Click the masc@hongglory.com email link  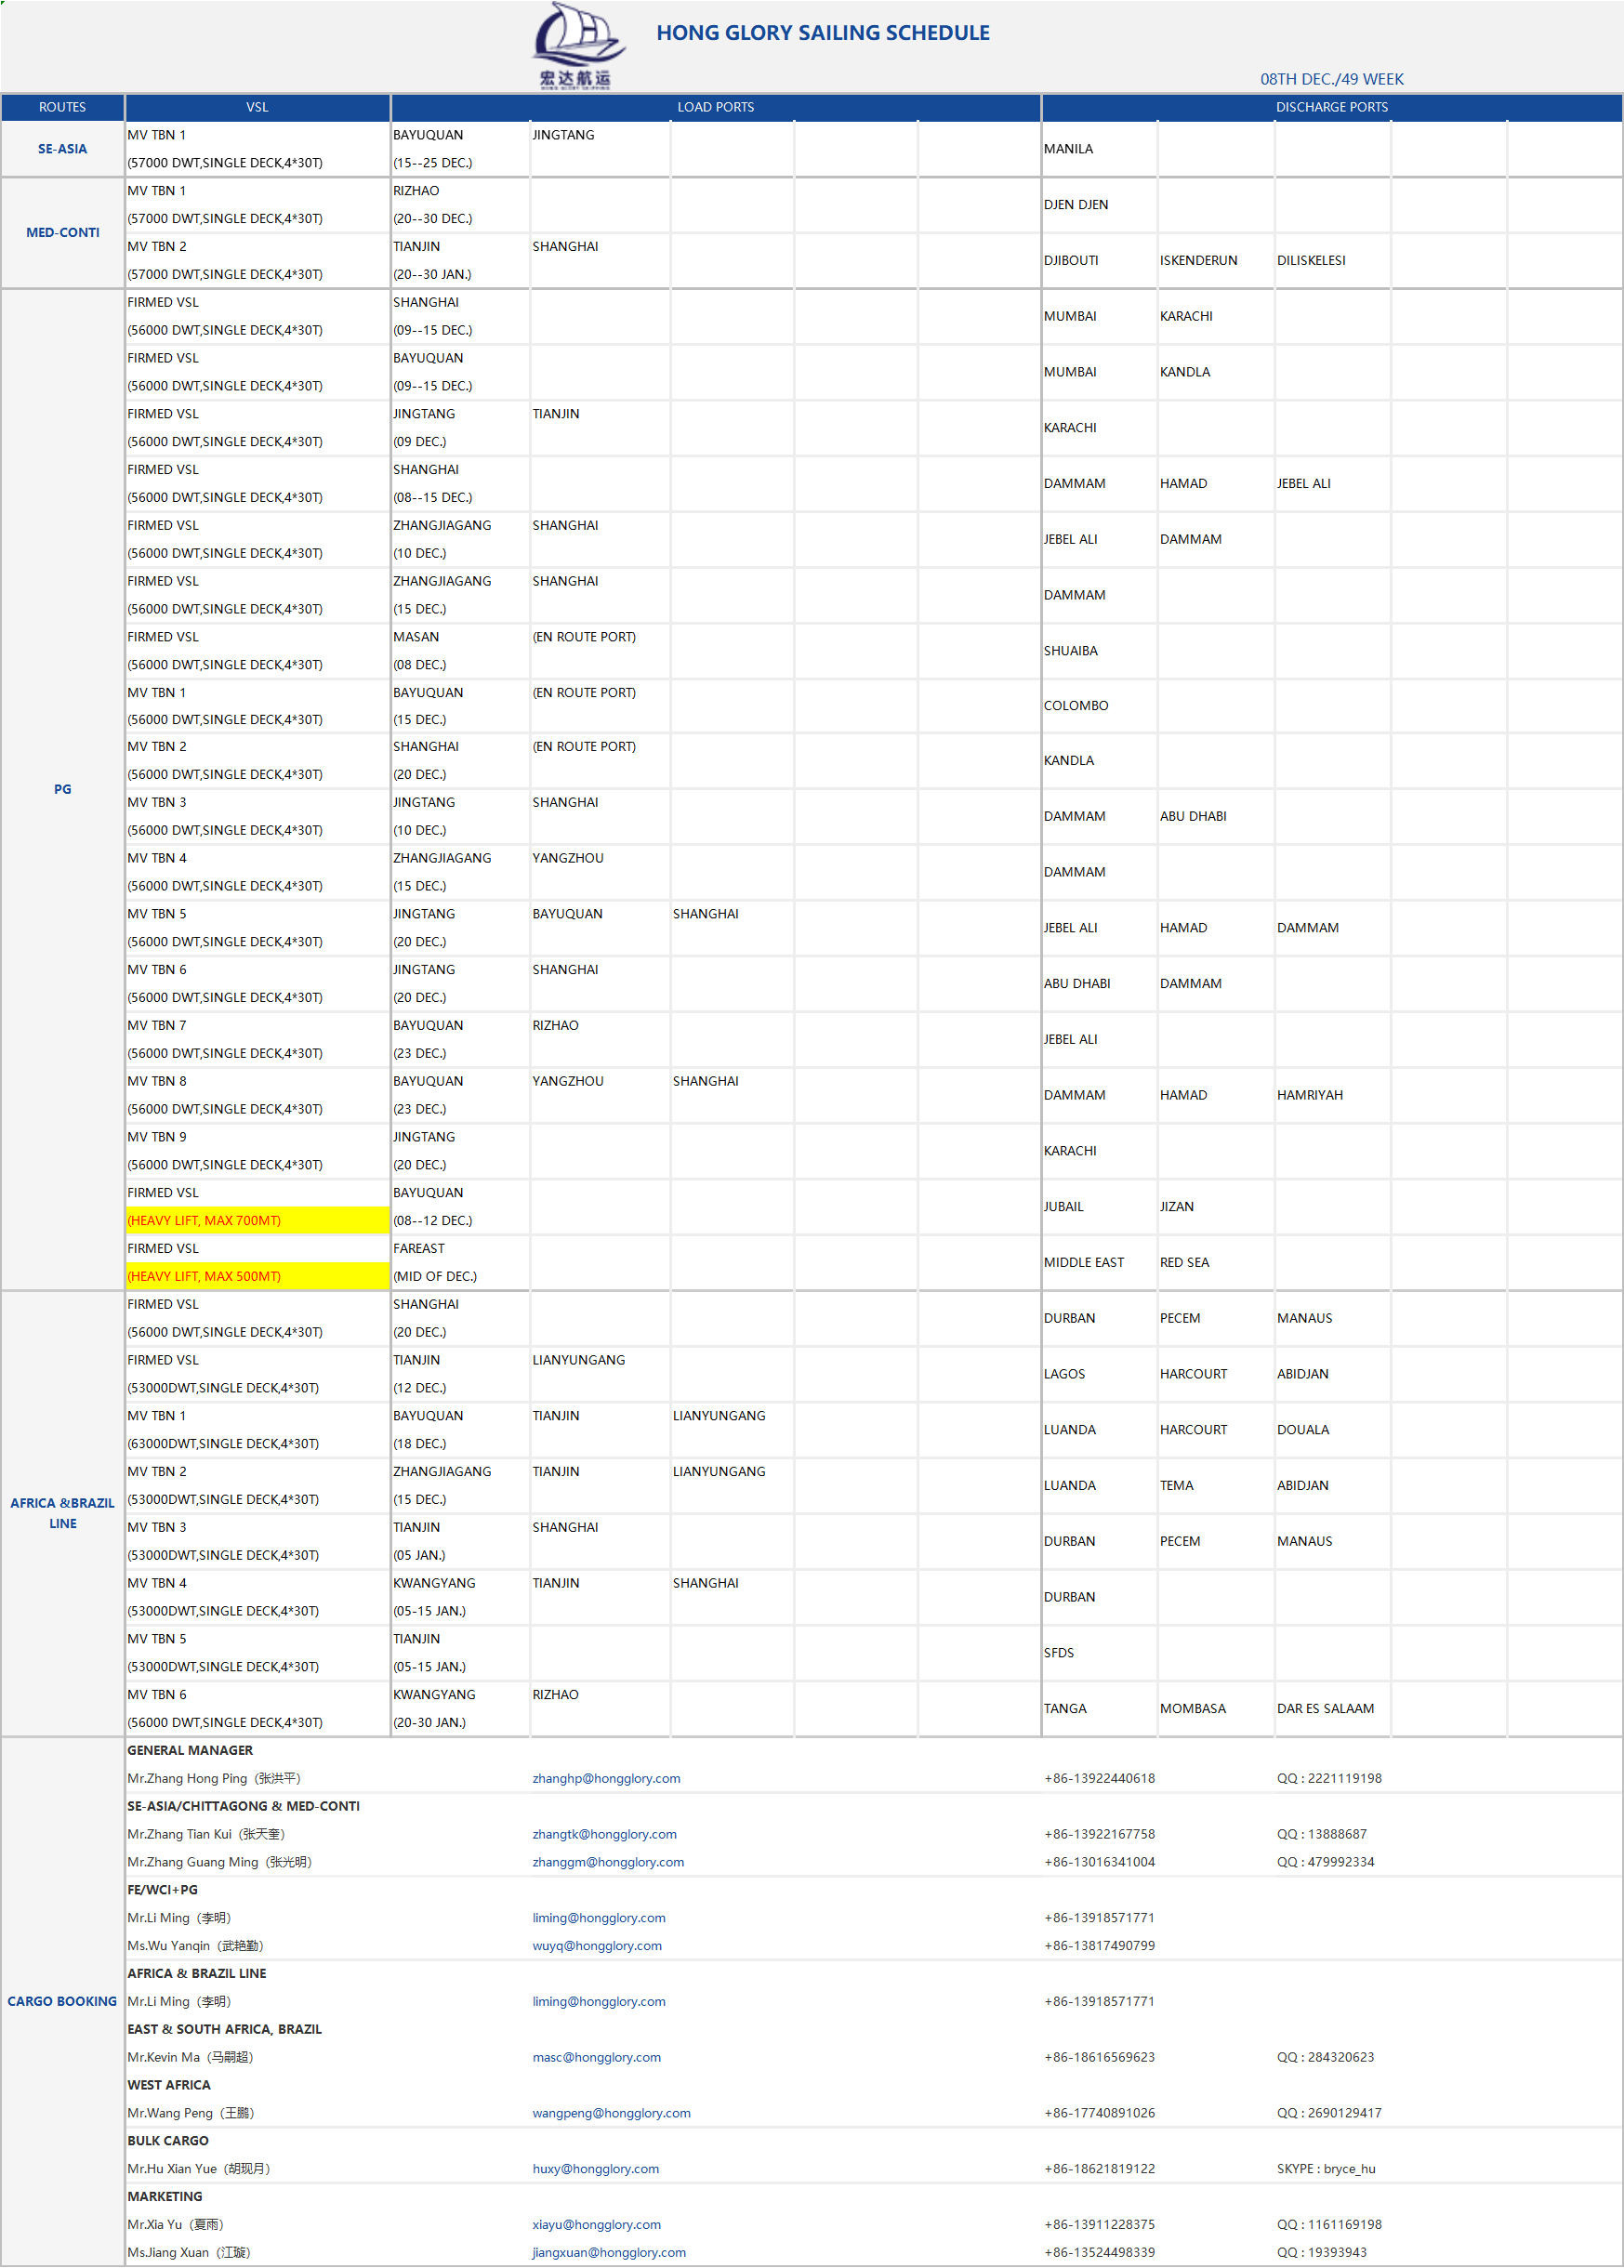tap(596, 2057)
